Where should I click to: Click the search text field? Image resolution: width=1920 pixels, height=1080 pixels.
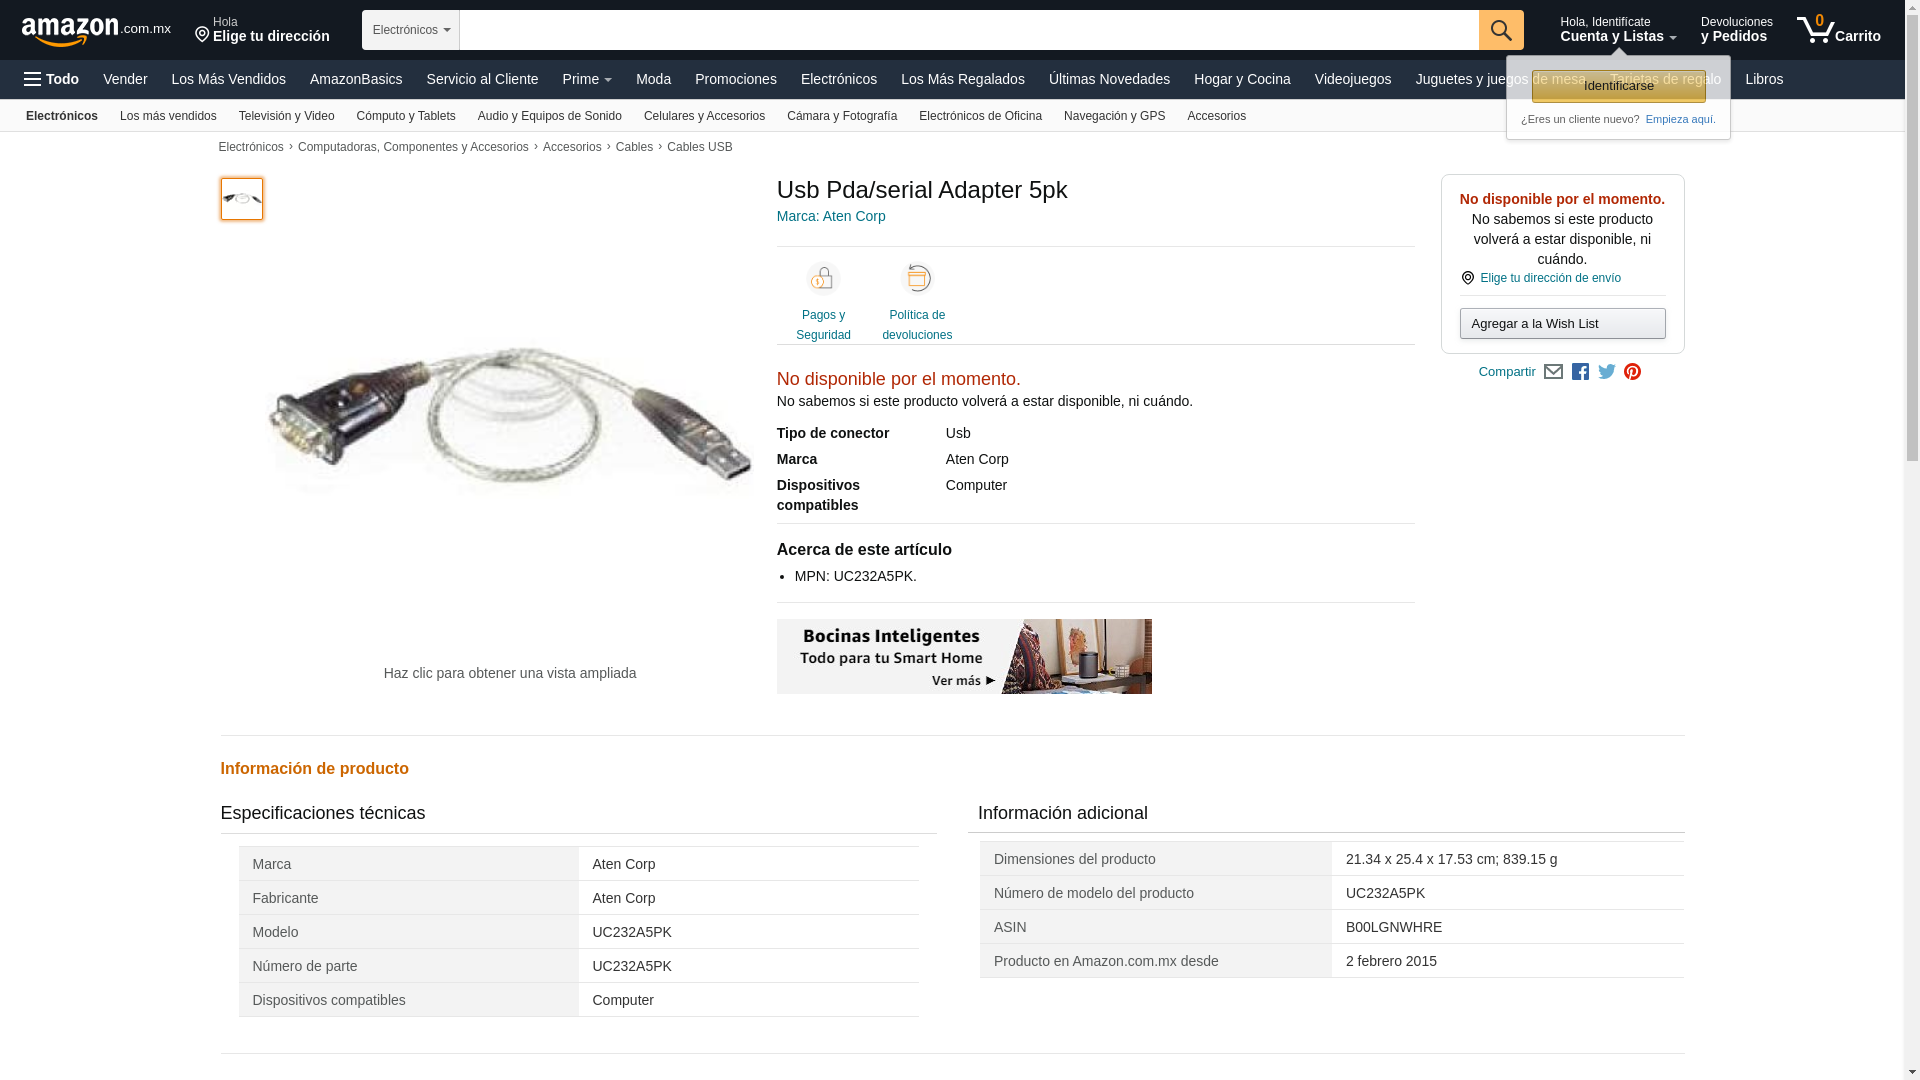pos(968,30)
